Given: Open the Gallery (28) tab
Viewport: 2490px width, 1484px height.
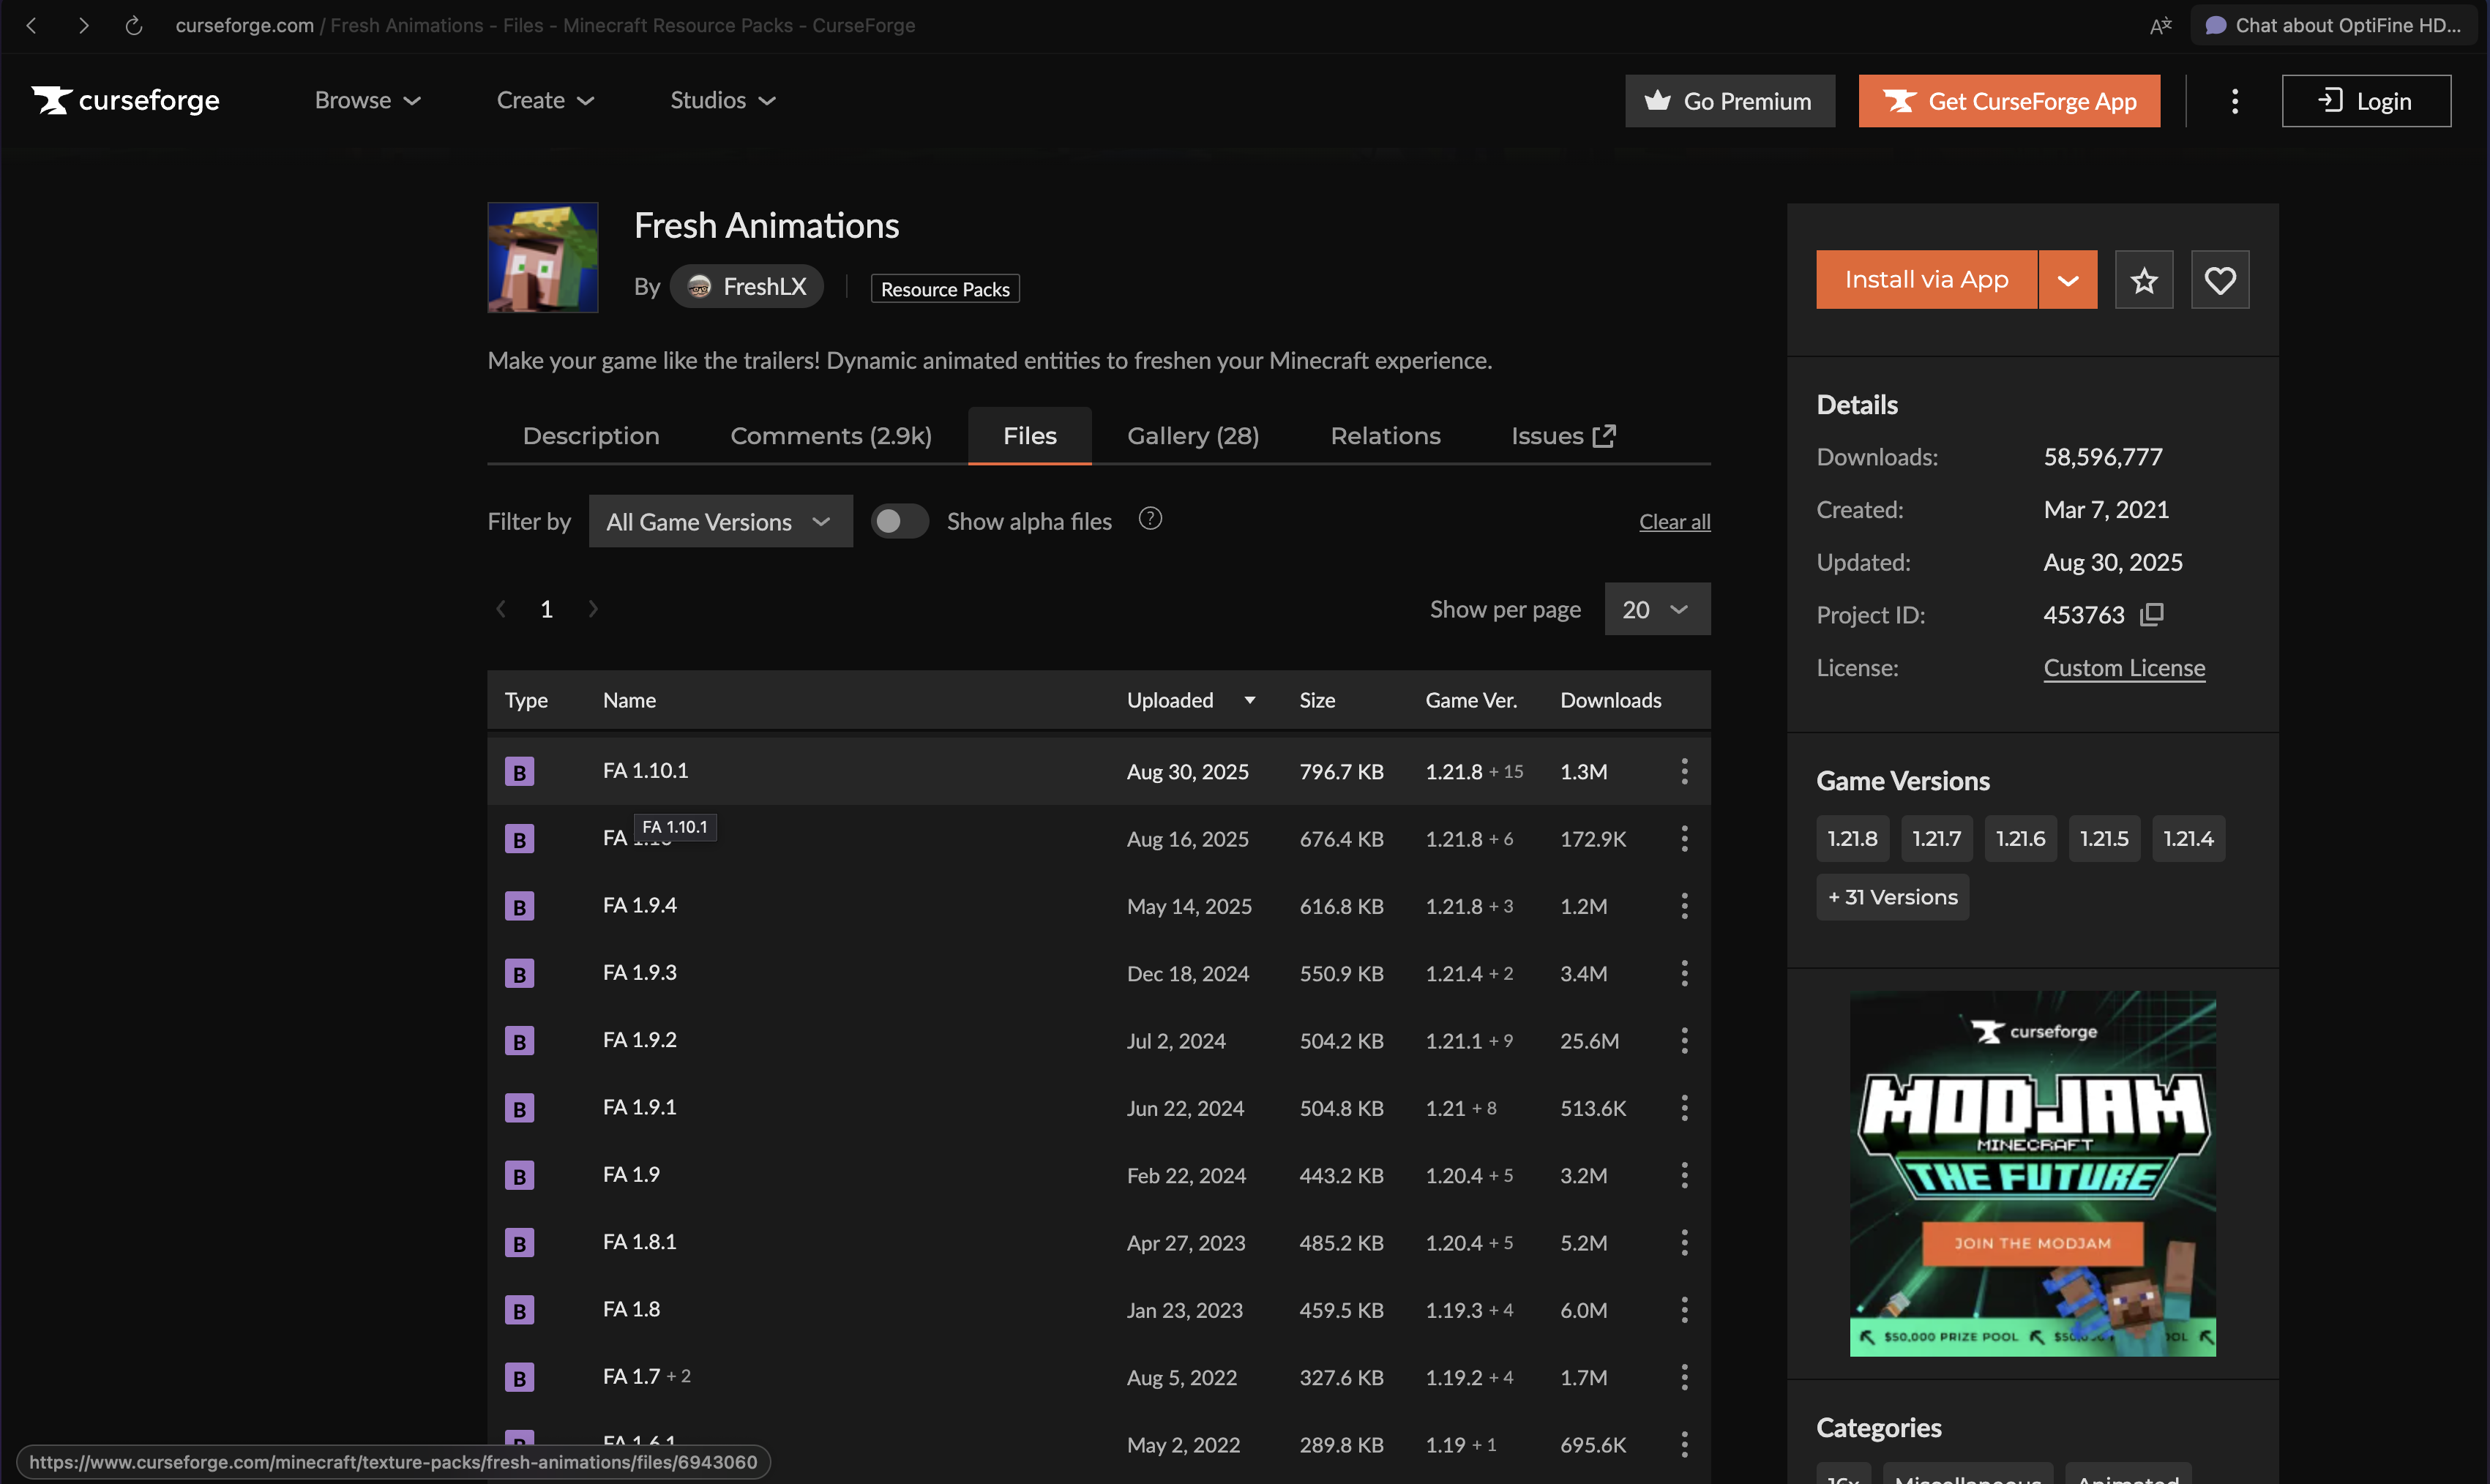Looking at the screenshot, I should pyautogui.click(x=1192, y=436).
